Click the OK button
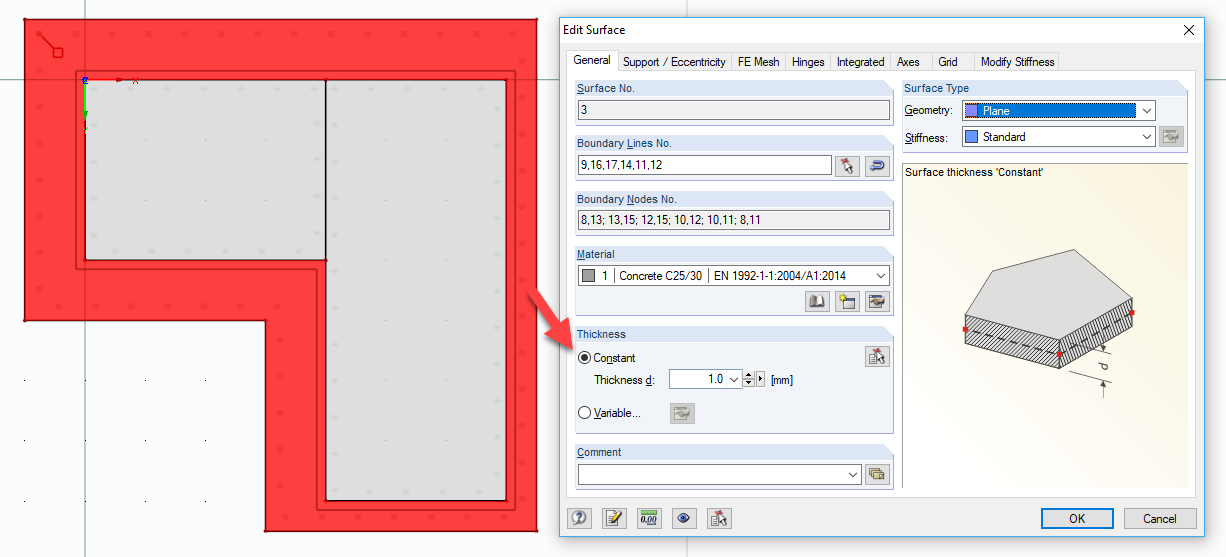 [x=1077, y=518]
